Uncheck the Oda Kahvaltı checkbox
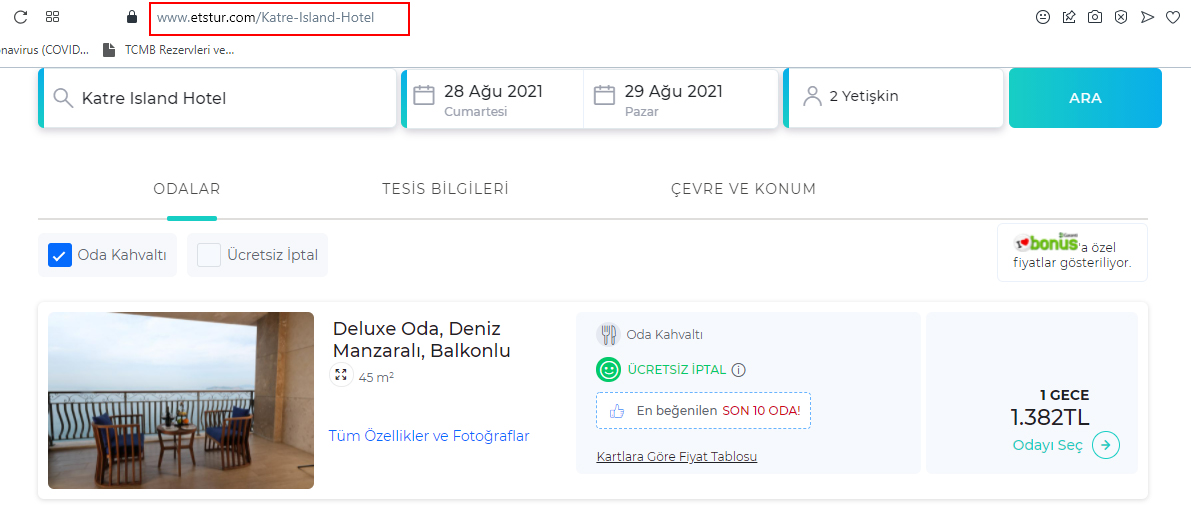This screenshot has width=1191, height=508. pos(60,255)
